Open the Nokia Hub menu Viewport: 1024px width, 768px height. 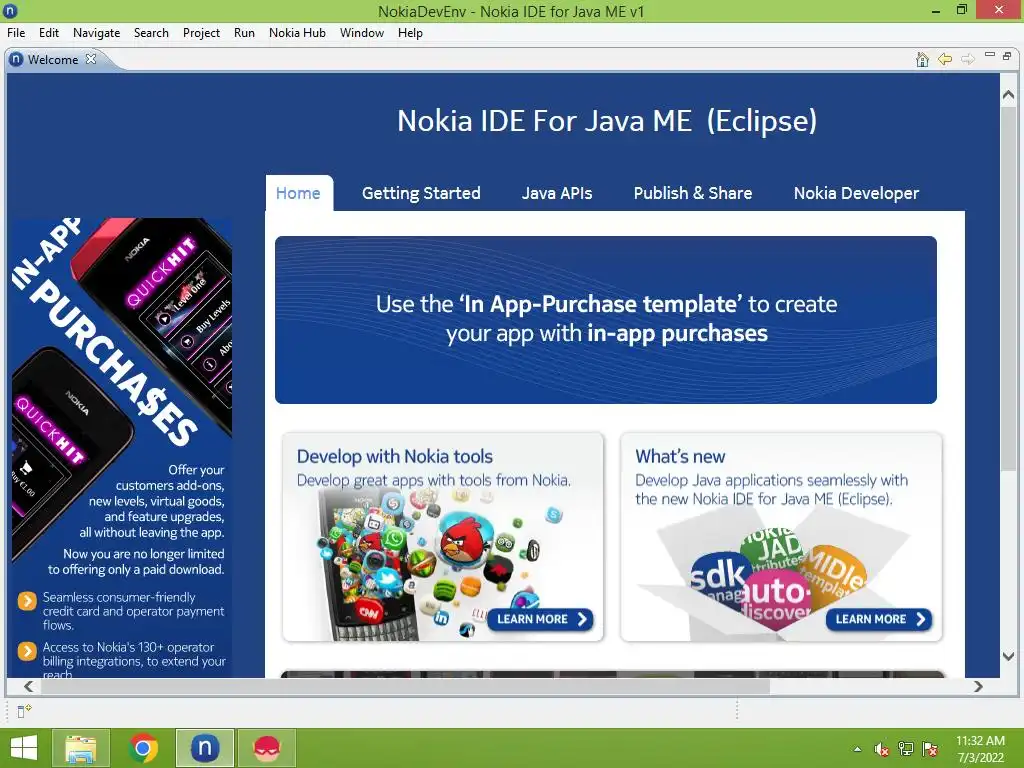click(297, 33)
